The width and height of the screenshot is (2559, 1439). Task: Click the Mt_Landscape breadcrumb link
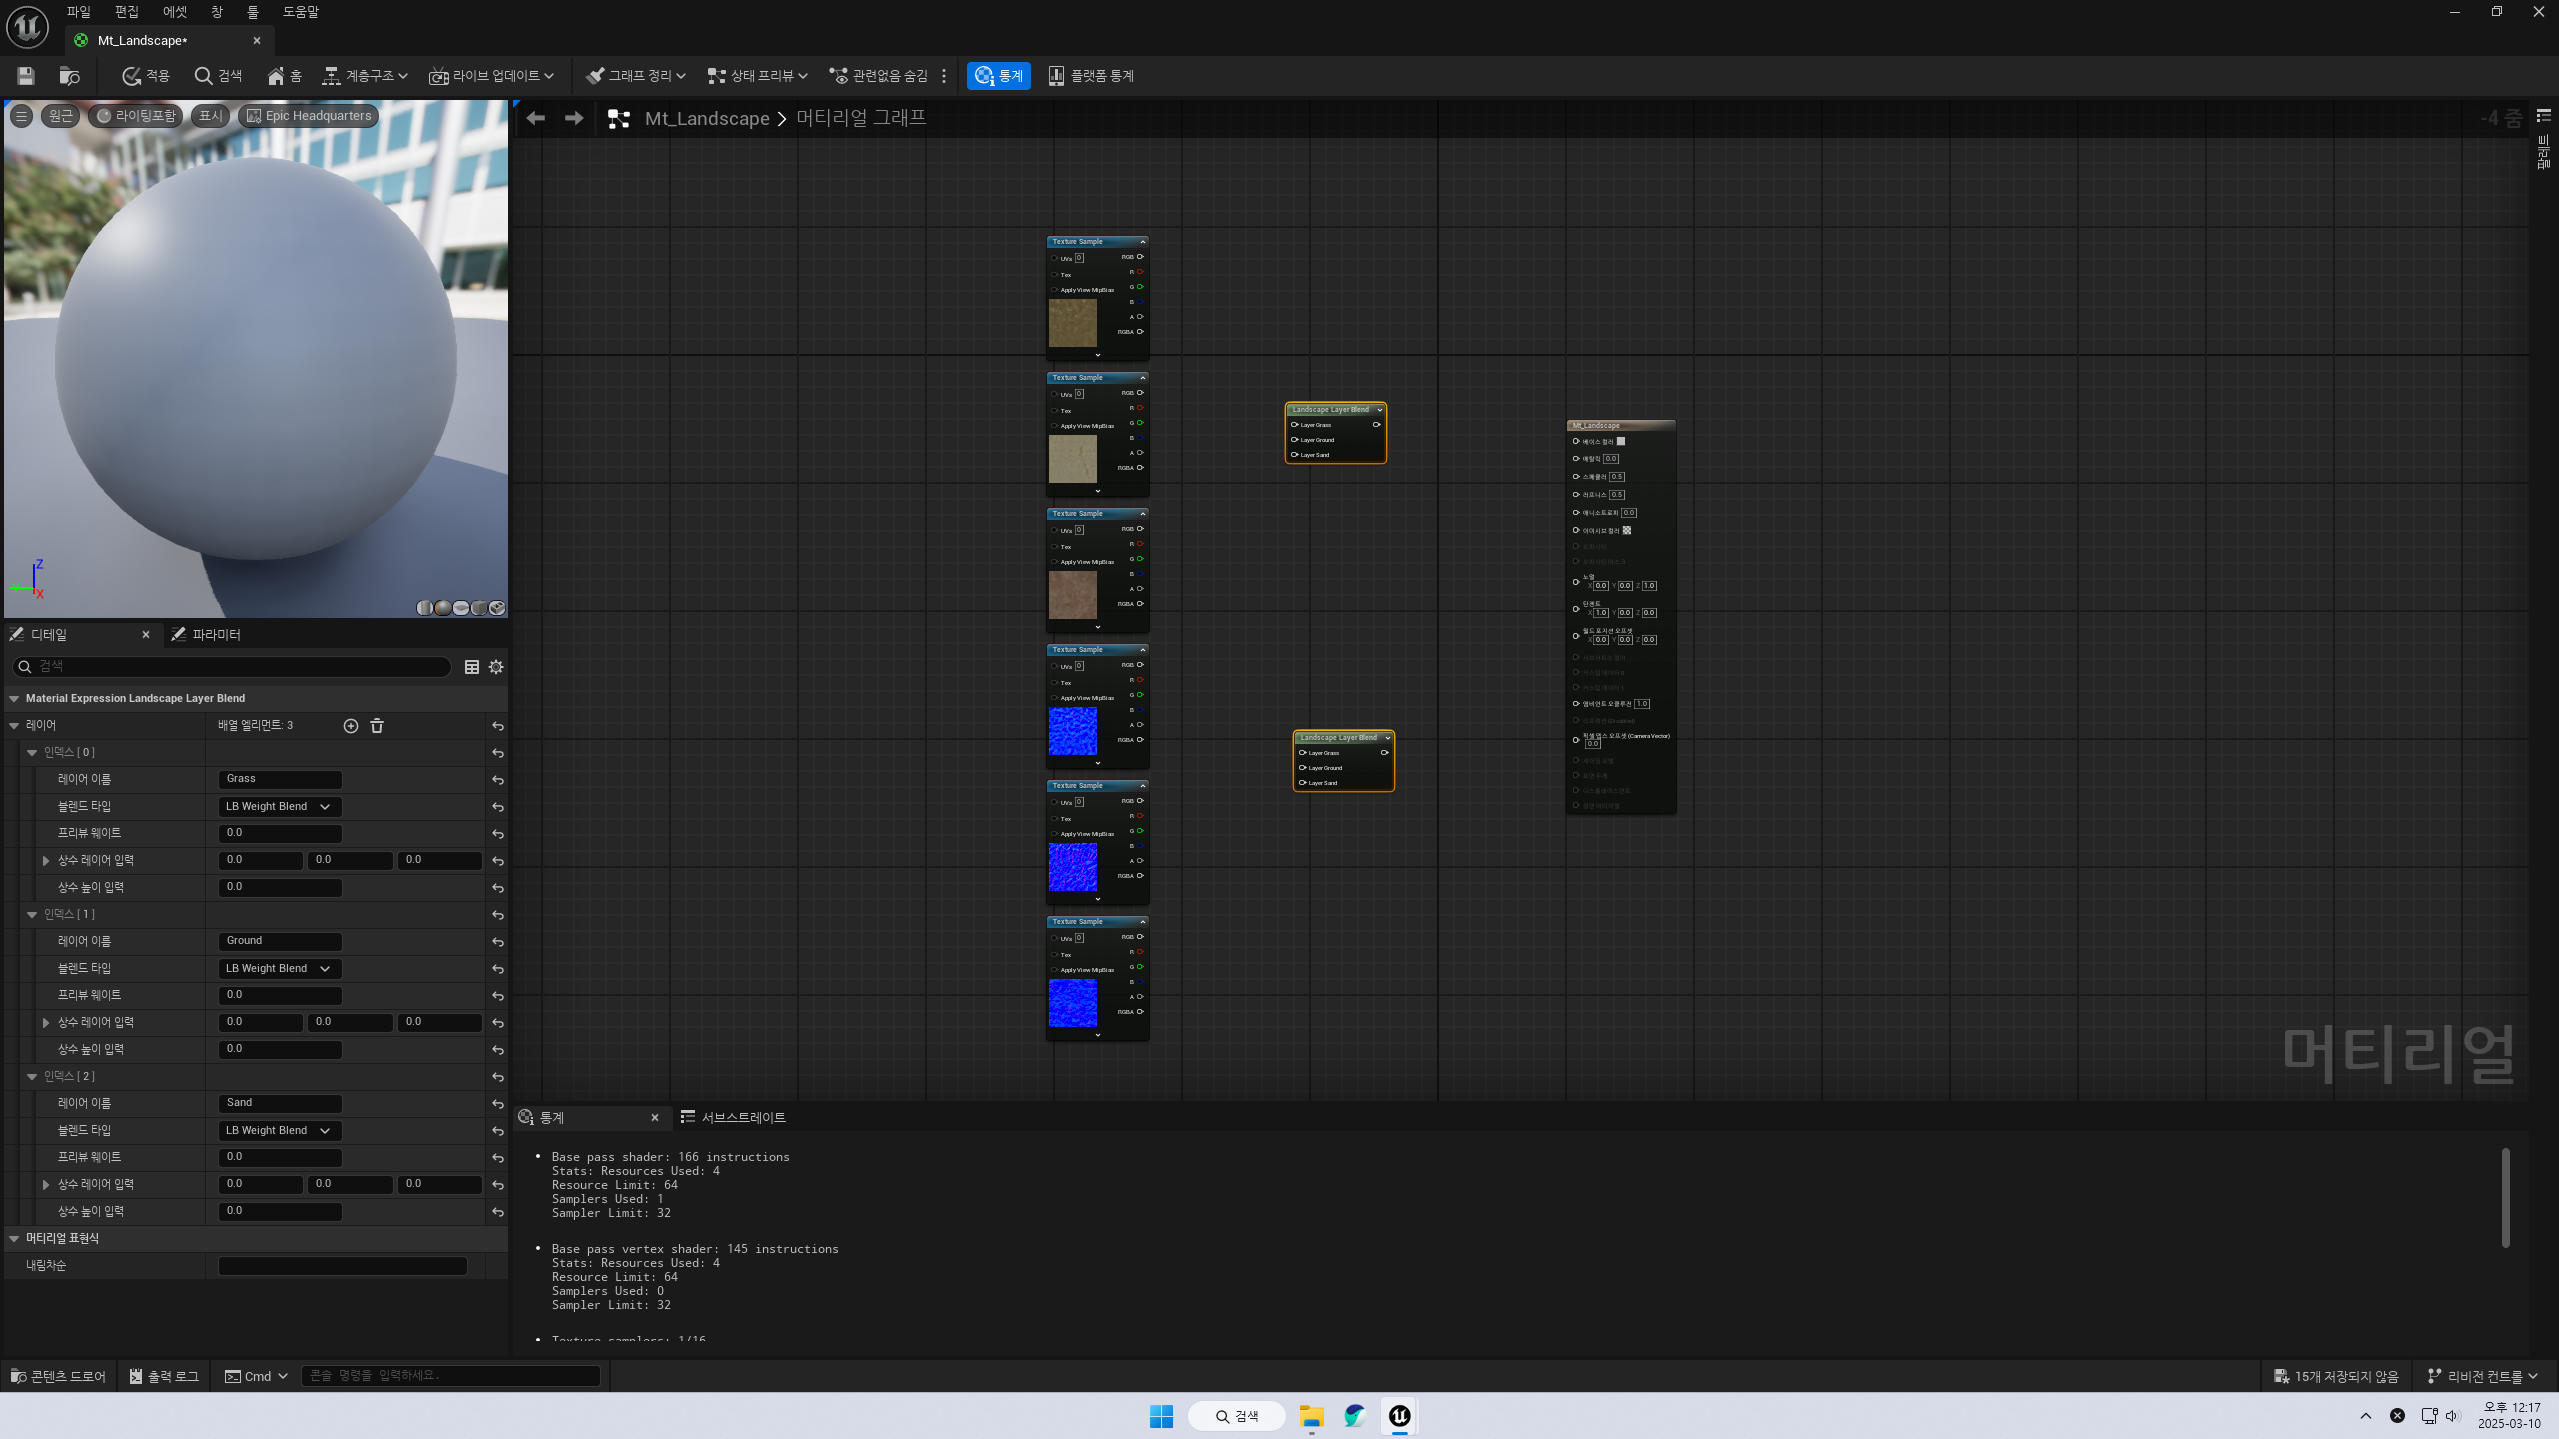[707, 118]
